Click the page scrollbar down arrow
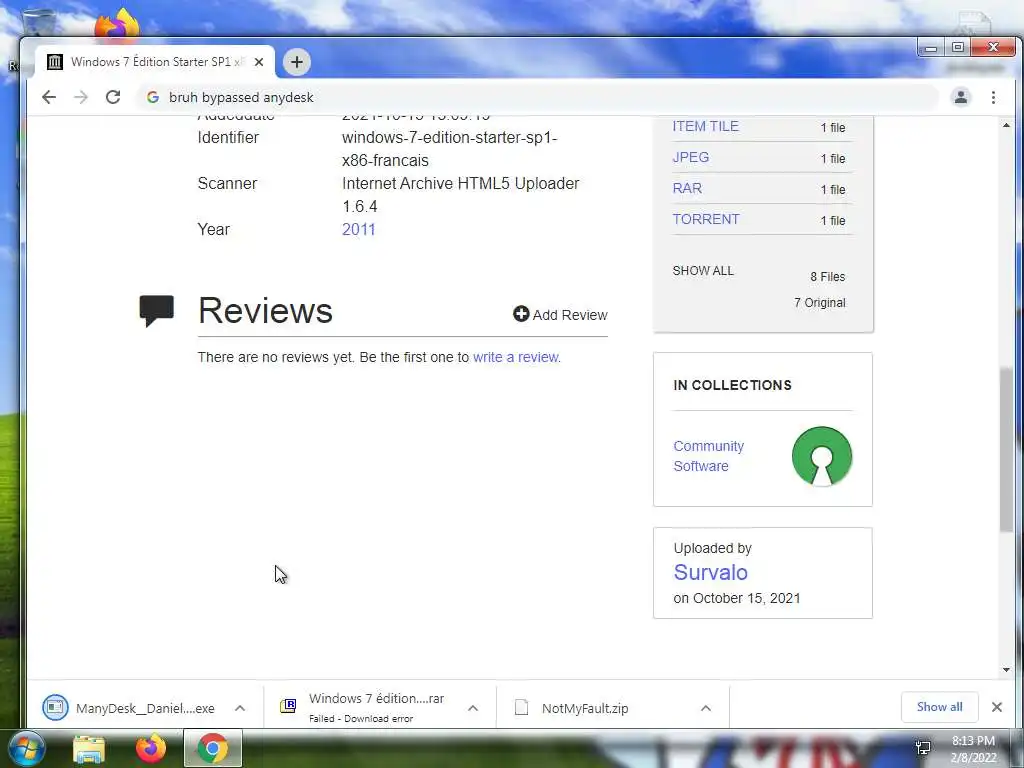This screenshot has height=768, width=1024. (x=1006, y=669)
